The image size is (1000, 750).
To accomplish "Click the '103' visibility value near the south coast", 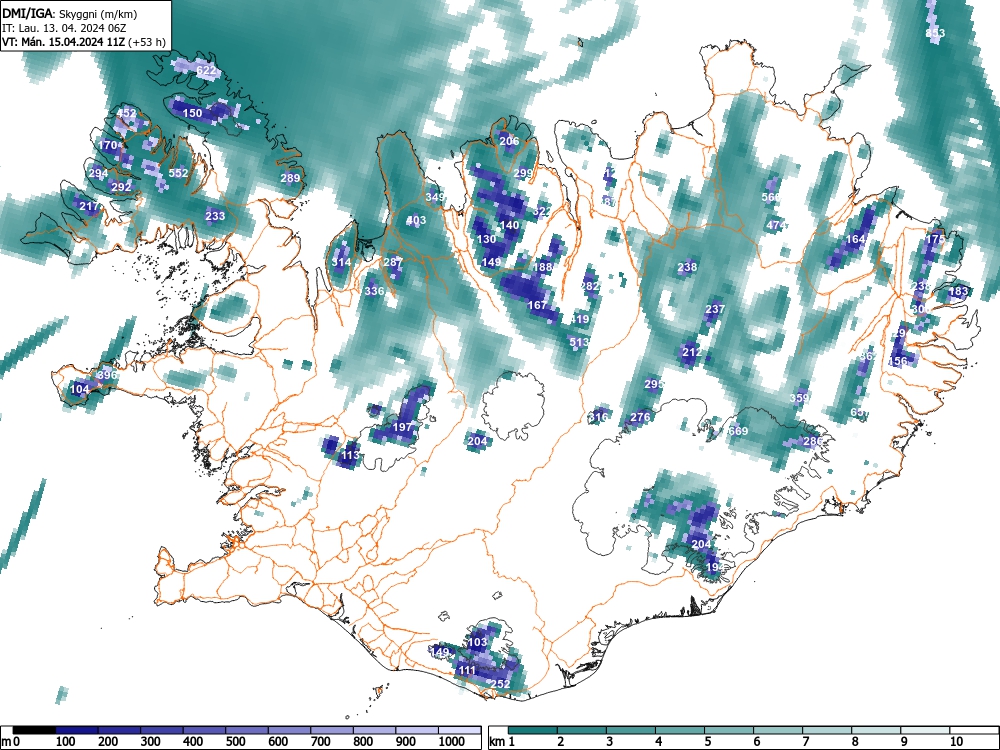I will tap(478, 642).
